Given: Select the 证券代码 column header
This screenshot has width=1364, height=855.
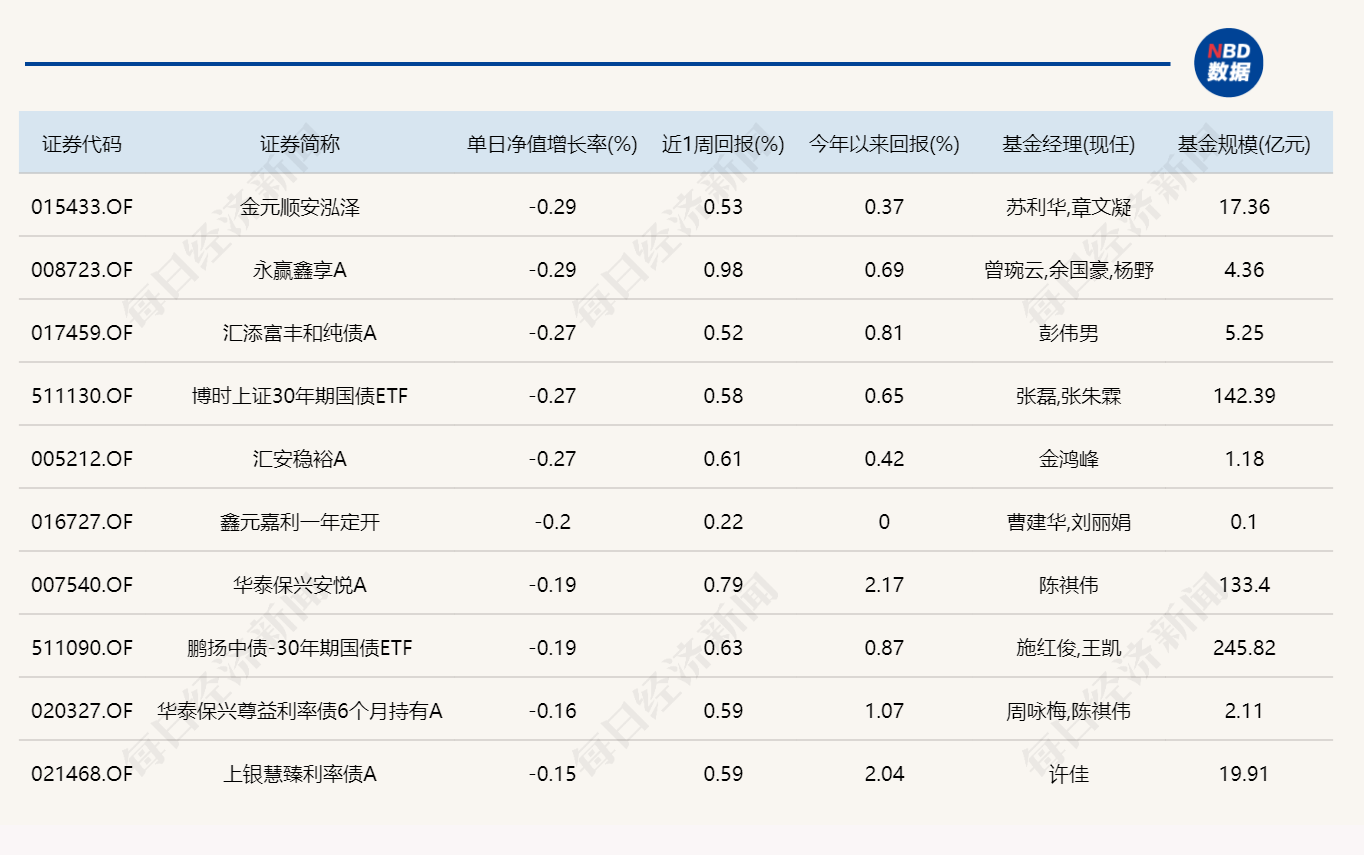Looking at the screenshot, I should pos(81,143).
